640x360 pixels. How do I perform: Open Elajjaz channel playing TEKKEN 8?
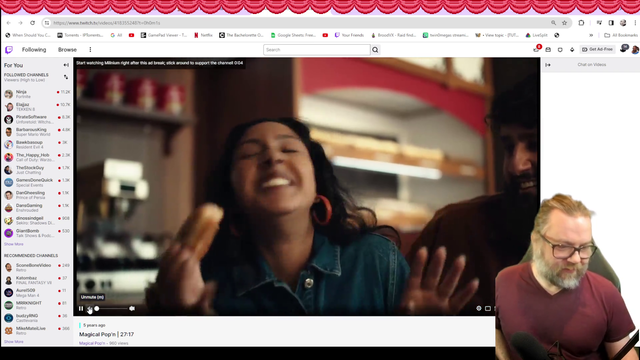37,107
